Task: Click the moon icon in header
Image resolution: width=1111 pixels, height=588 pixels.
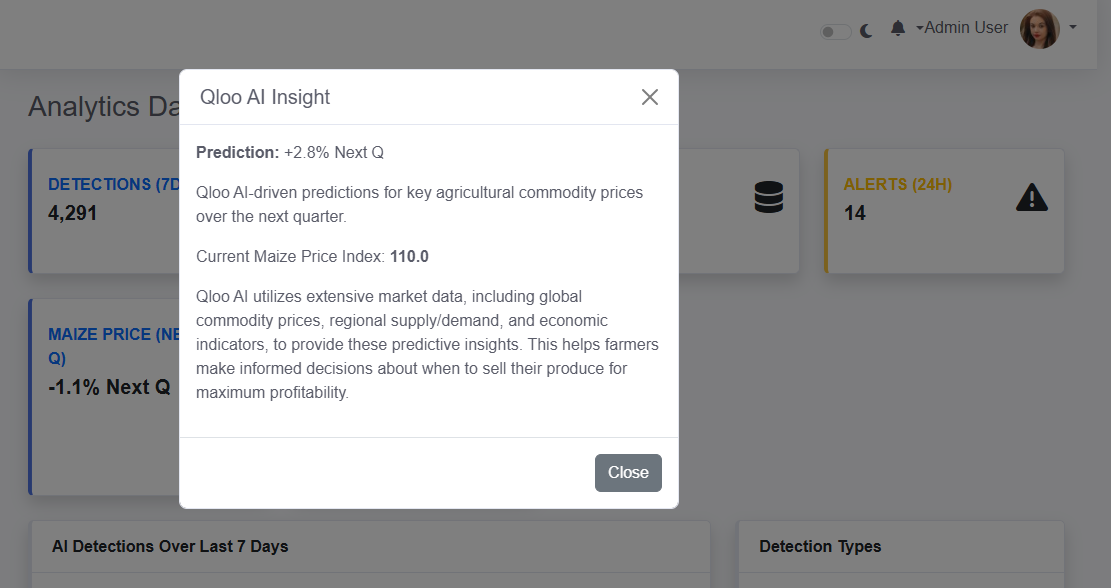Action: tap(867, 31)
